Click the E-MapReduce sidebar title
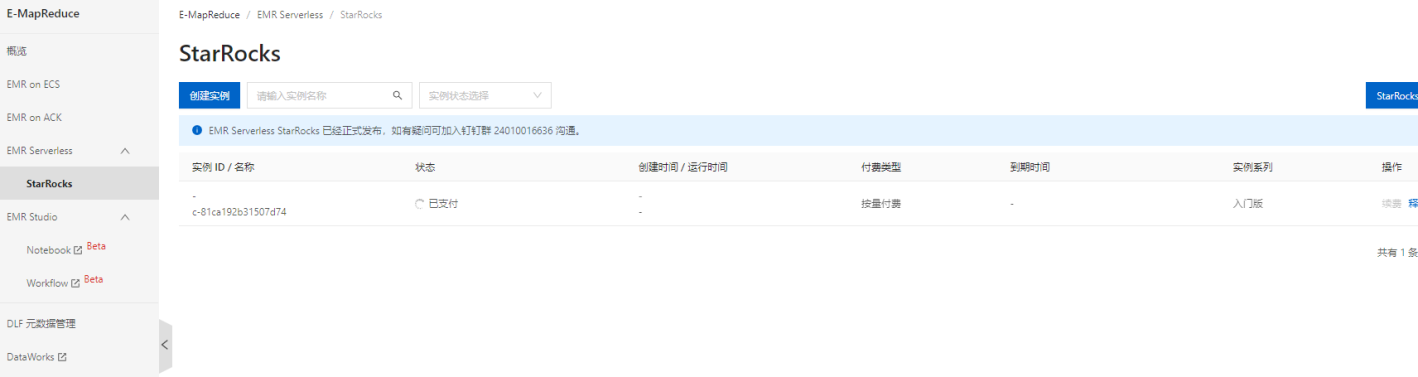 pos(43,14)
